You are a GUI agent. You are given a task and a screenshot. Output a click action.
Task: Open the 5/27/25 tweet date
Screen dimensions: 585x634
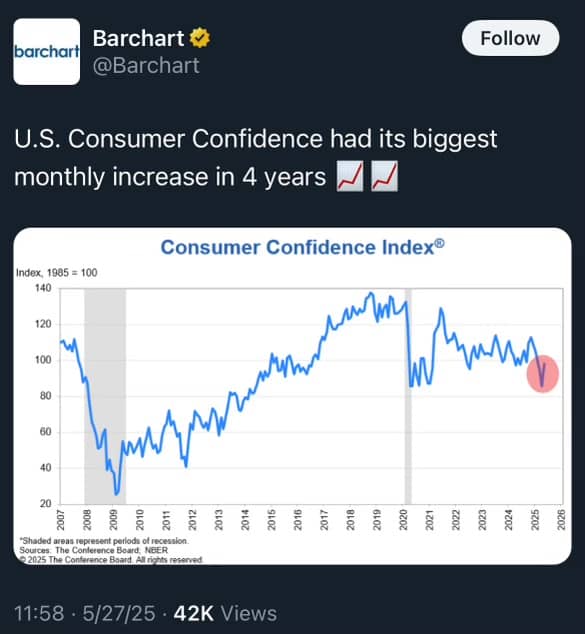click(119, 613)
